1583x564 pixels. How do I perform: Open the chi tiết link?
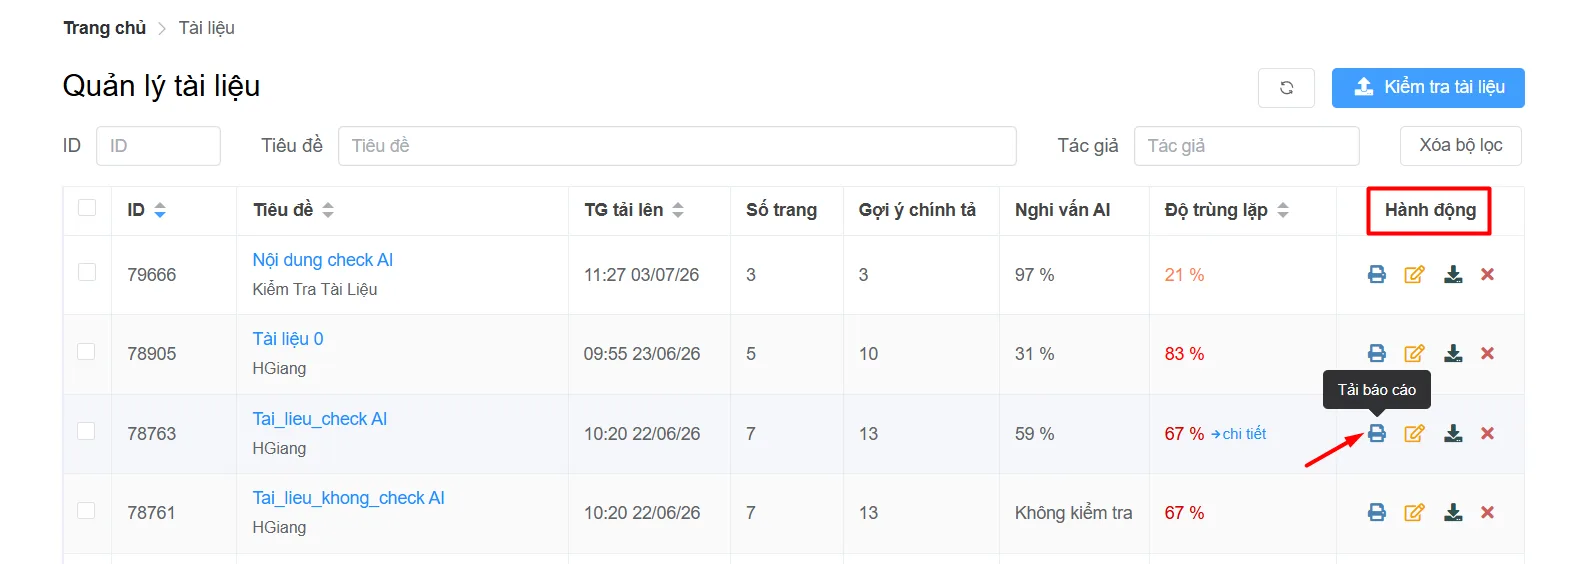(1239, 434)
